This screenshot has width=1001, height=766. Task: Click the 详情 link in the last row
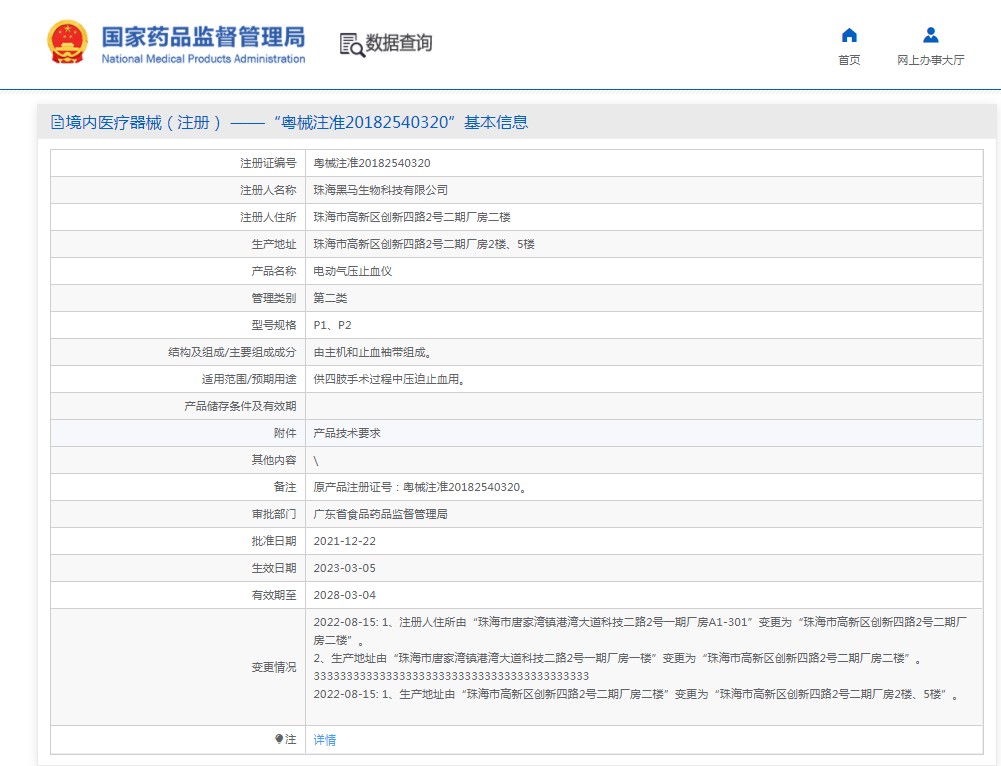coord(325,740)
